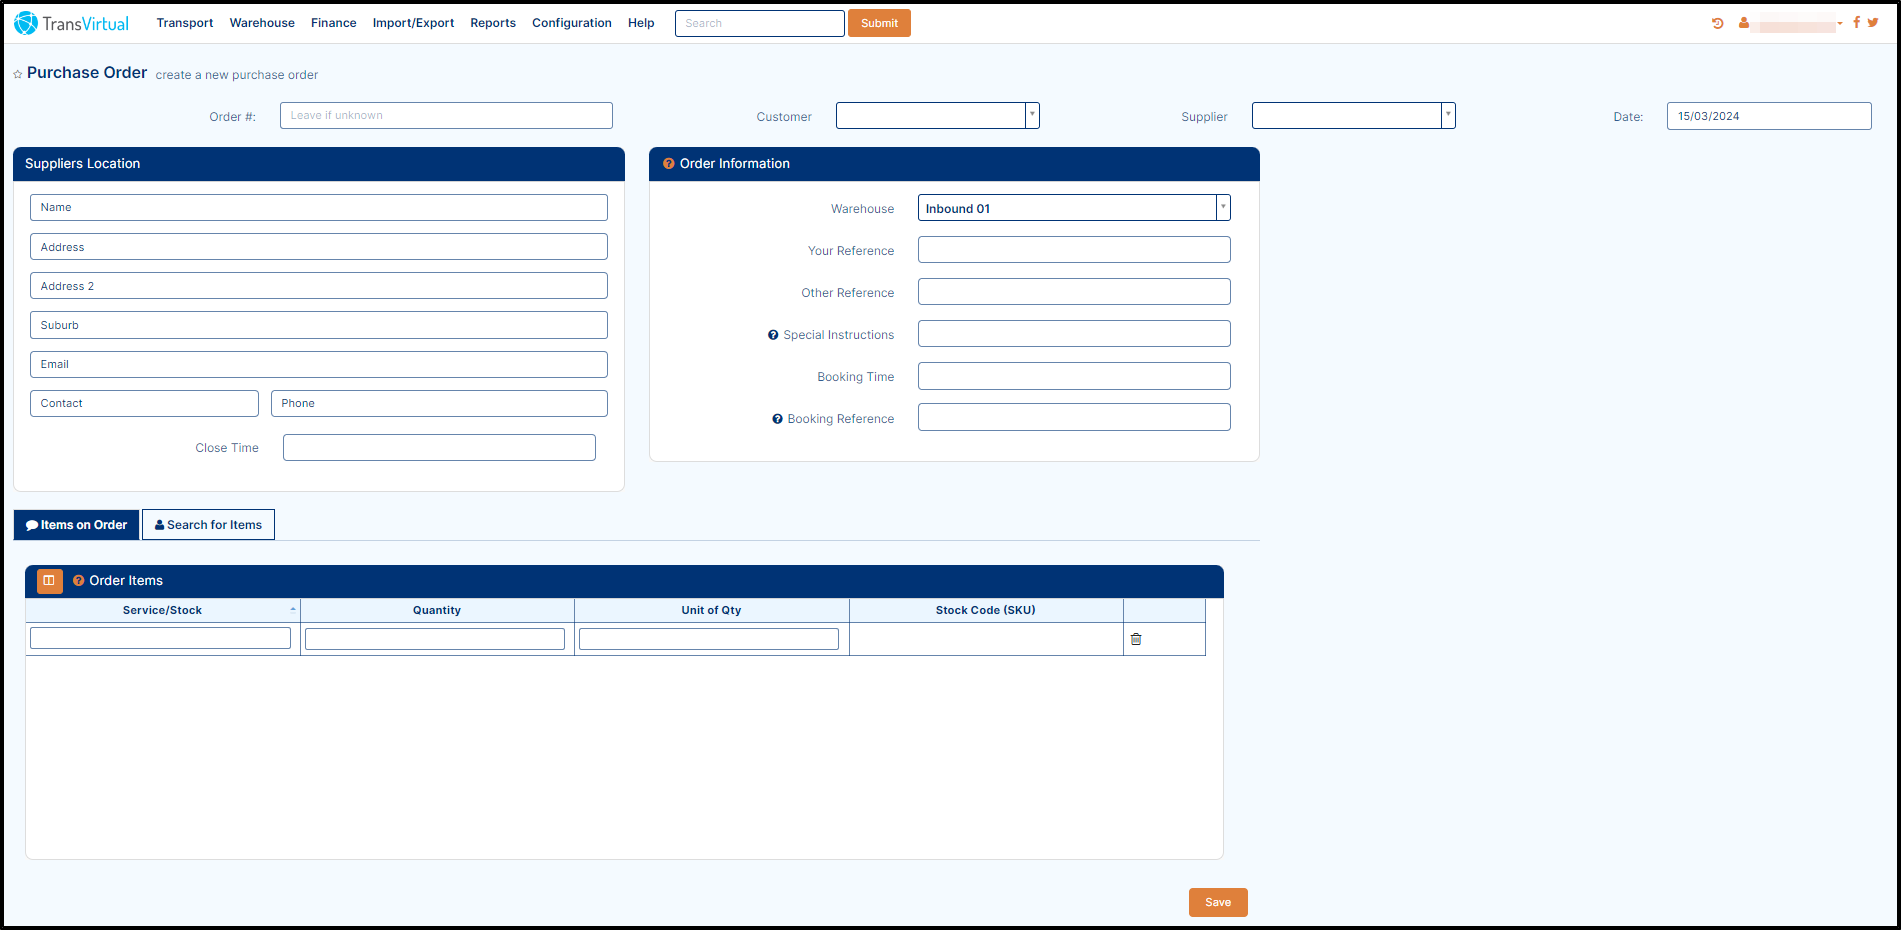Show help for Booking Reference
The height and width of the screenshot is (930, 1901).
coord(777,419)
